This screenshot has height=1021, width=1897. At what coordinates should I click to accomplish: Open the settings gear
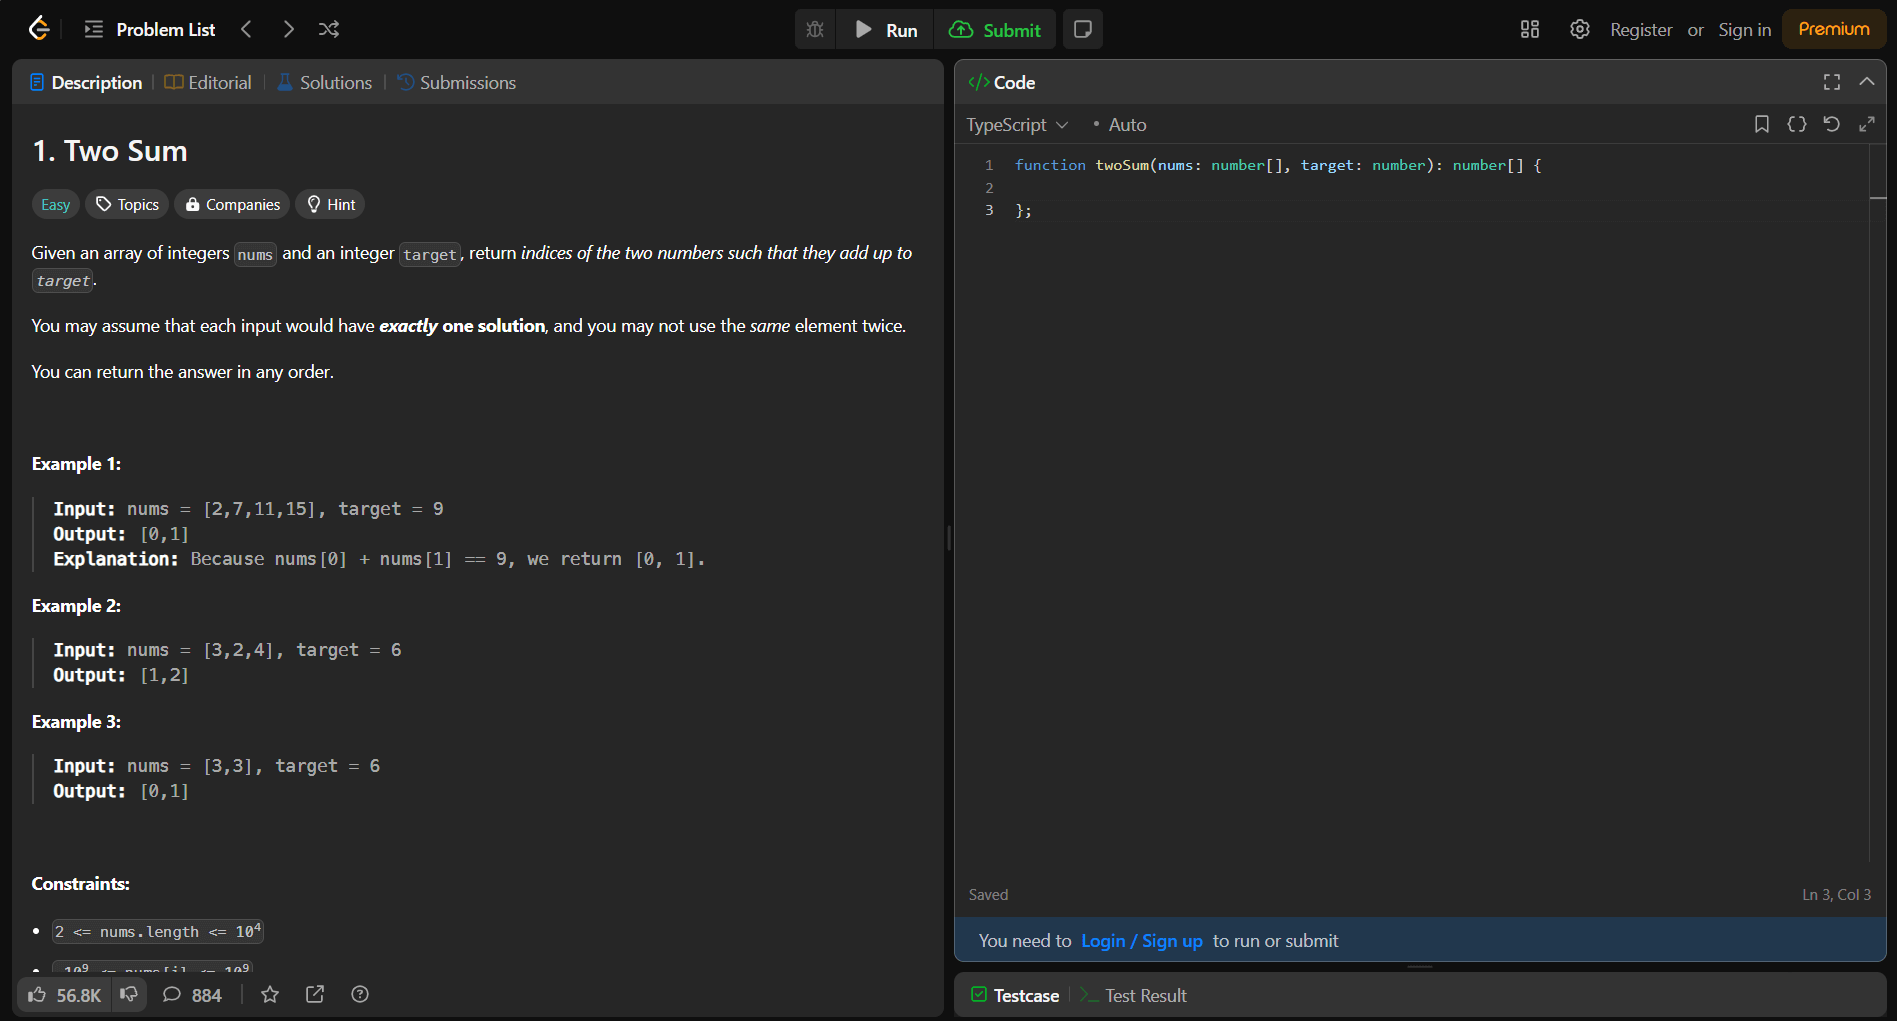(x=1579, y=29)
